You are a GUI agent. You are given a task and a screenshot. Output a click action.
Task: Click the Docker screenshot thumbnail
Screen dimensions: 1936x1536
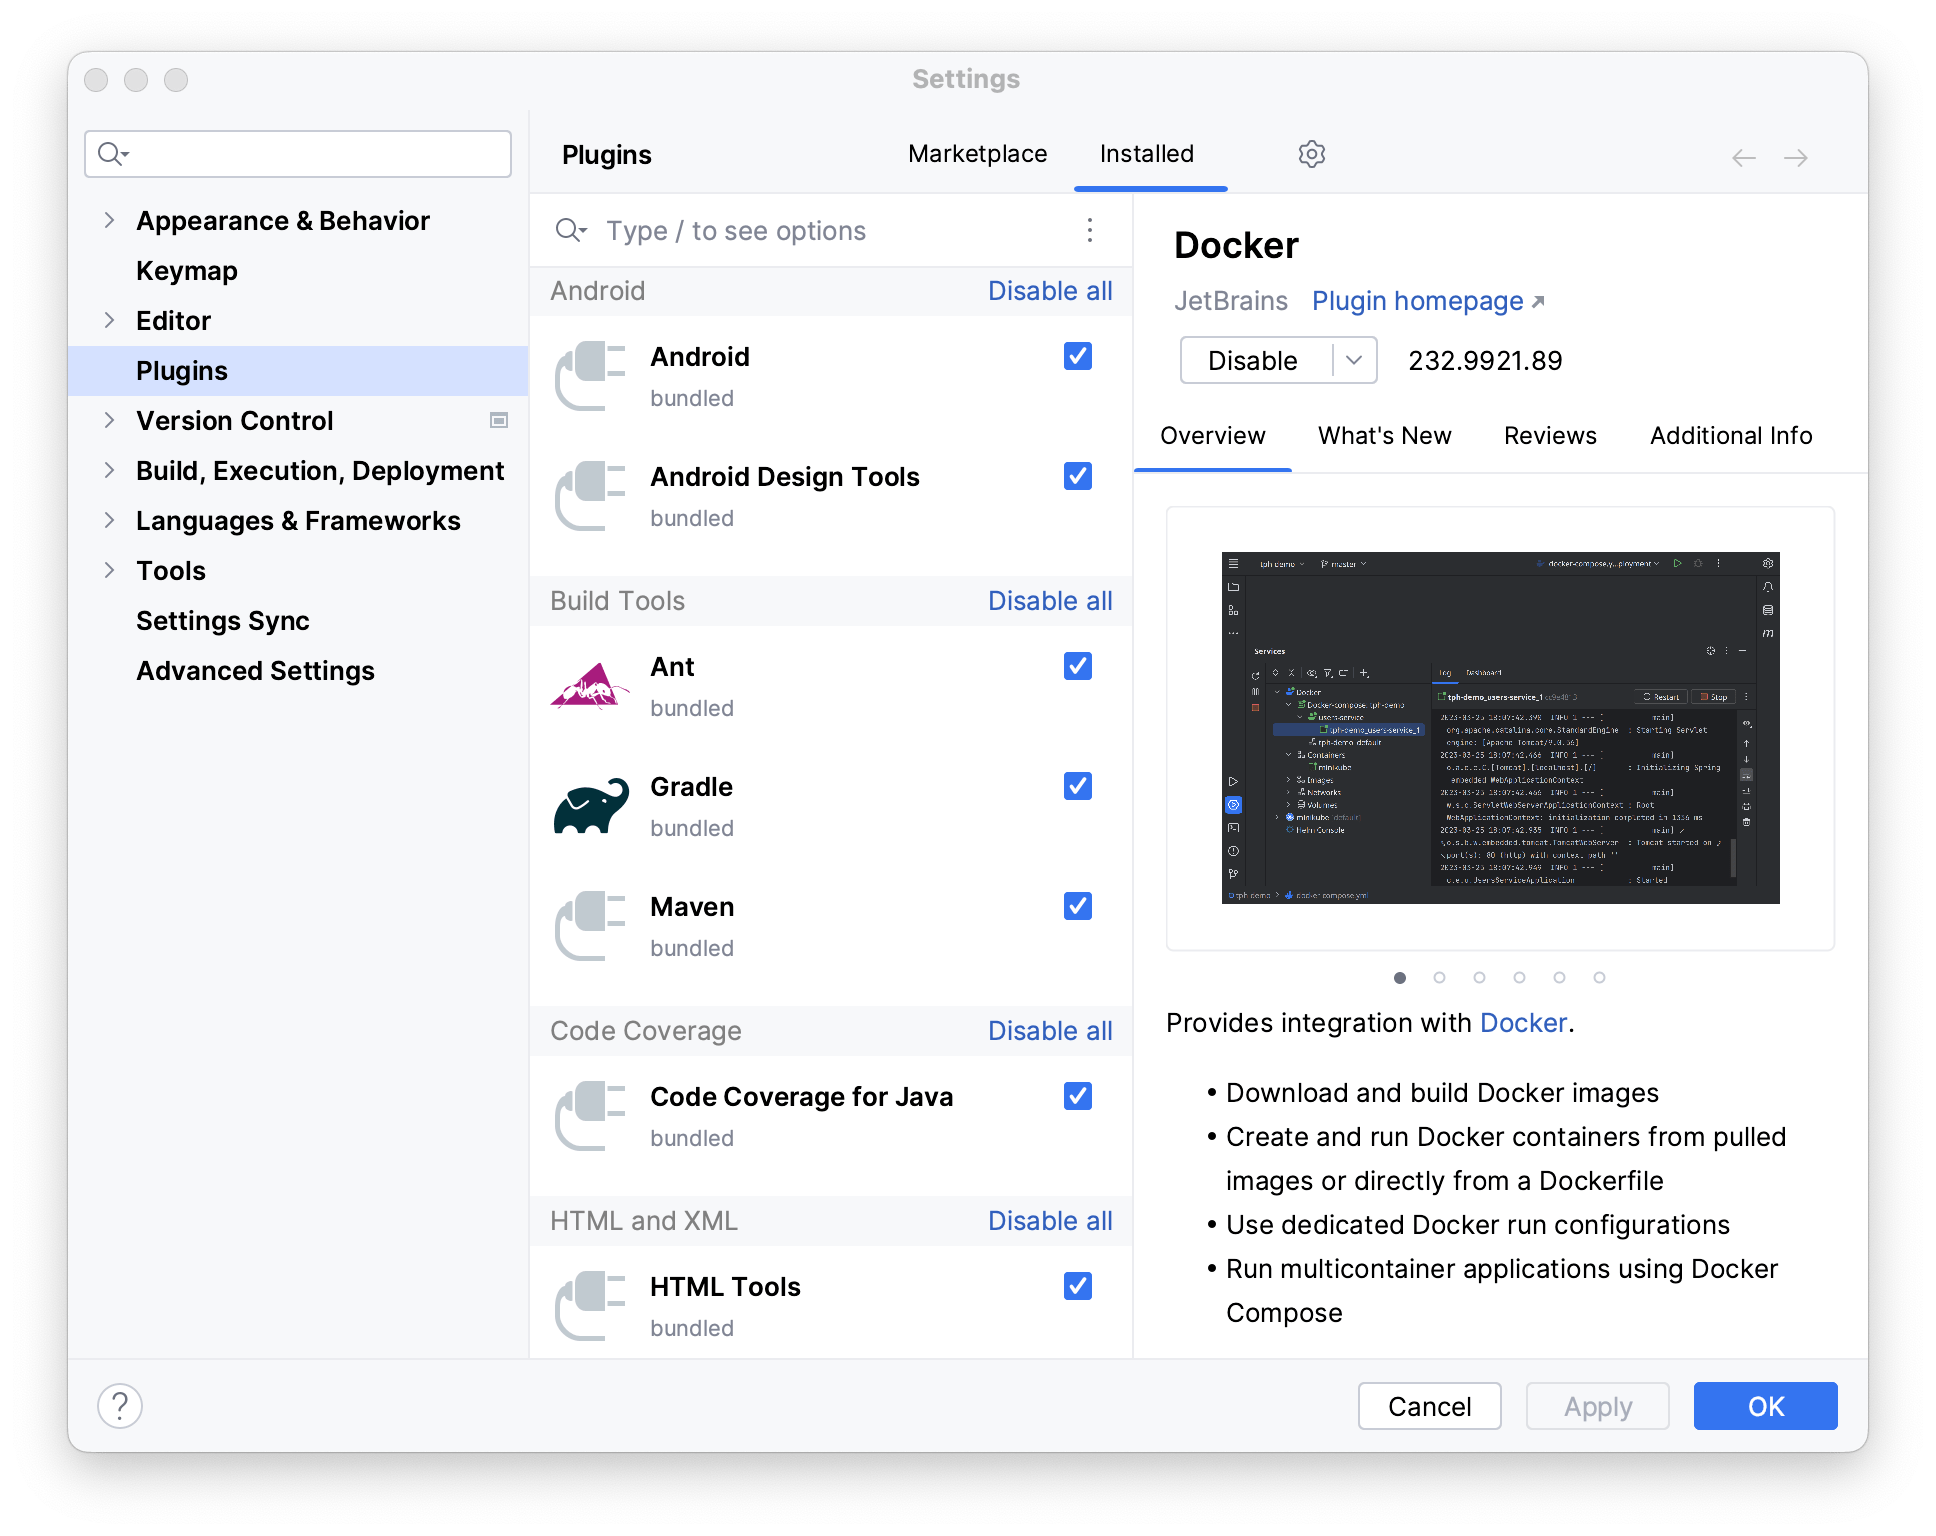(1500, 728)
